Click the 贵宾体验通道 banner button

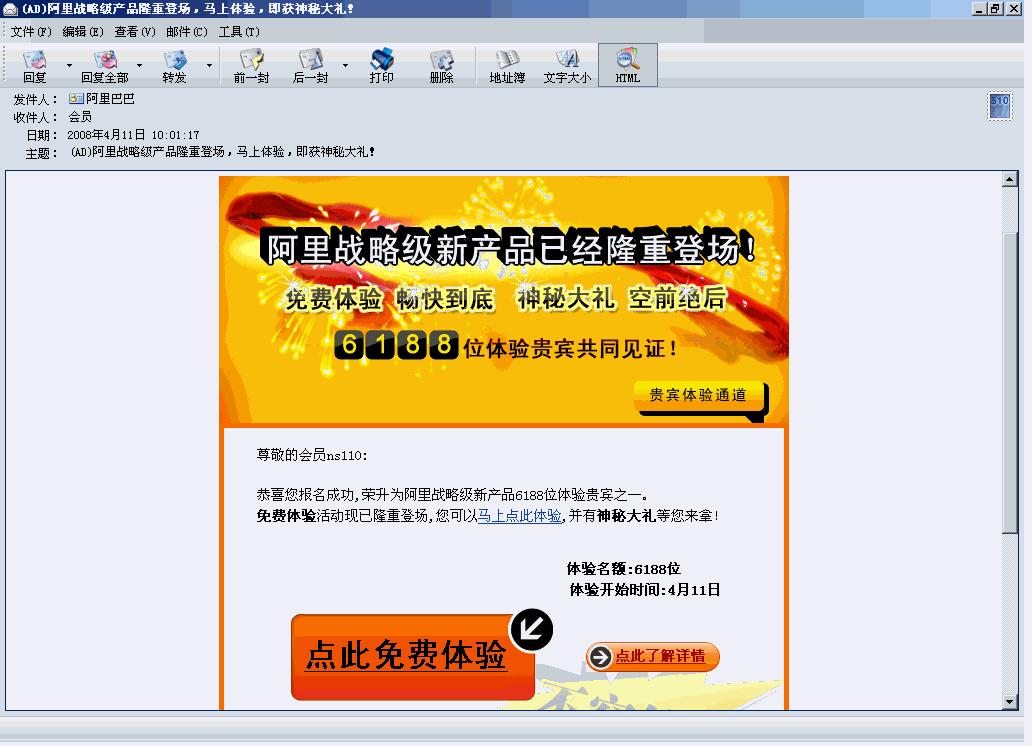699,397
